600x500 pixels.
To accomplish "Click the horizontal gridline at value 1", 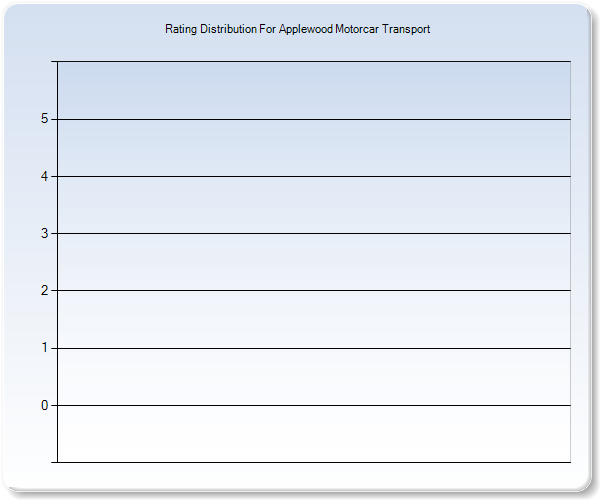I will click(x=314, y=348).
